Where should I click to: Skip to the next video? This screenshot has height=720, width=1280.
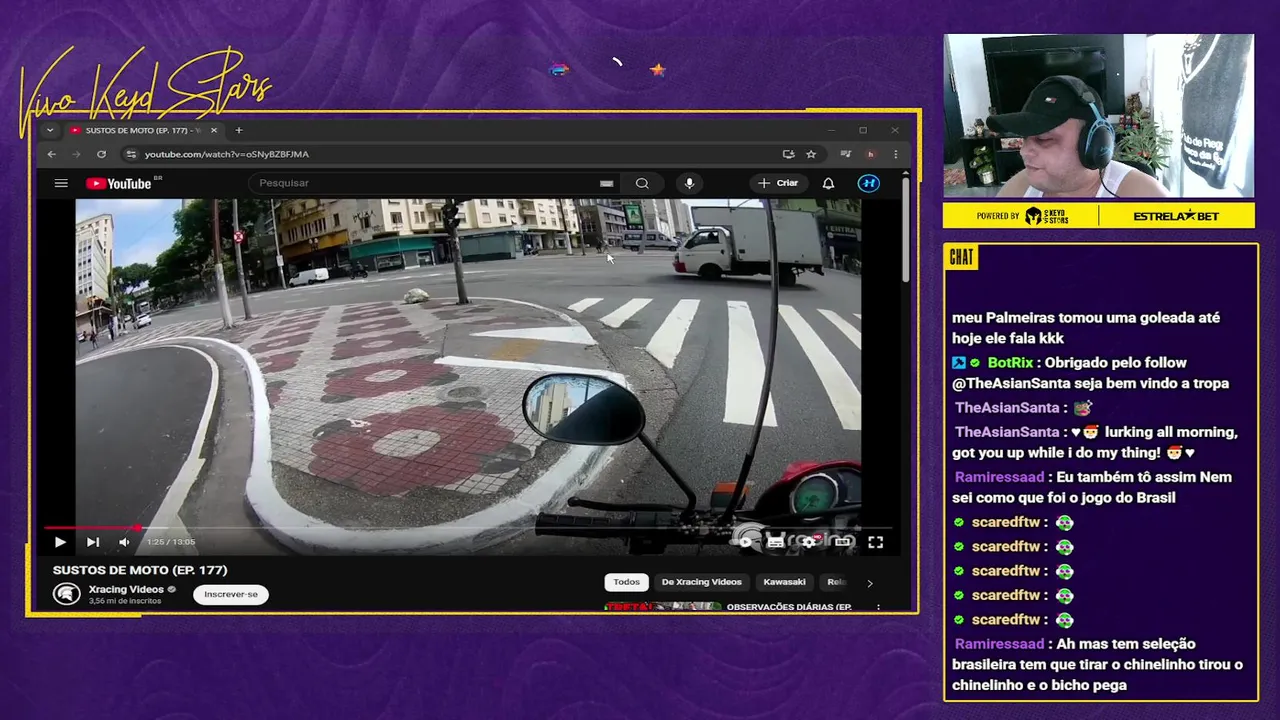pyautogui.click(x=92, y=542)
